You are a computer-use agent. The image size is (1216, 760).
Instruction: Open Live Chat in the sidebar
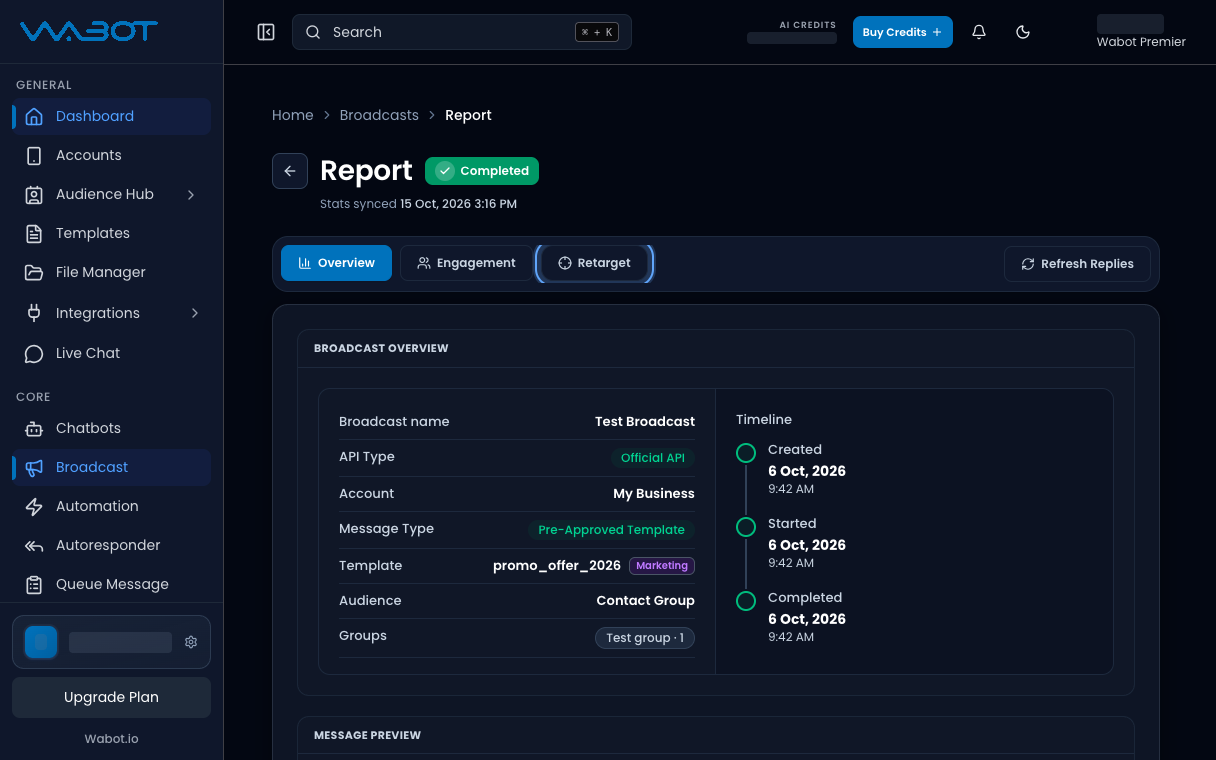point(111,353)
